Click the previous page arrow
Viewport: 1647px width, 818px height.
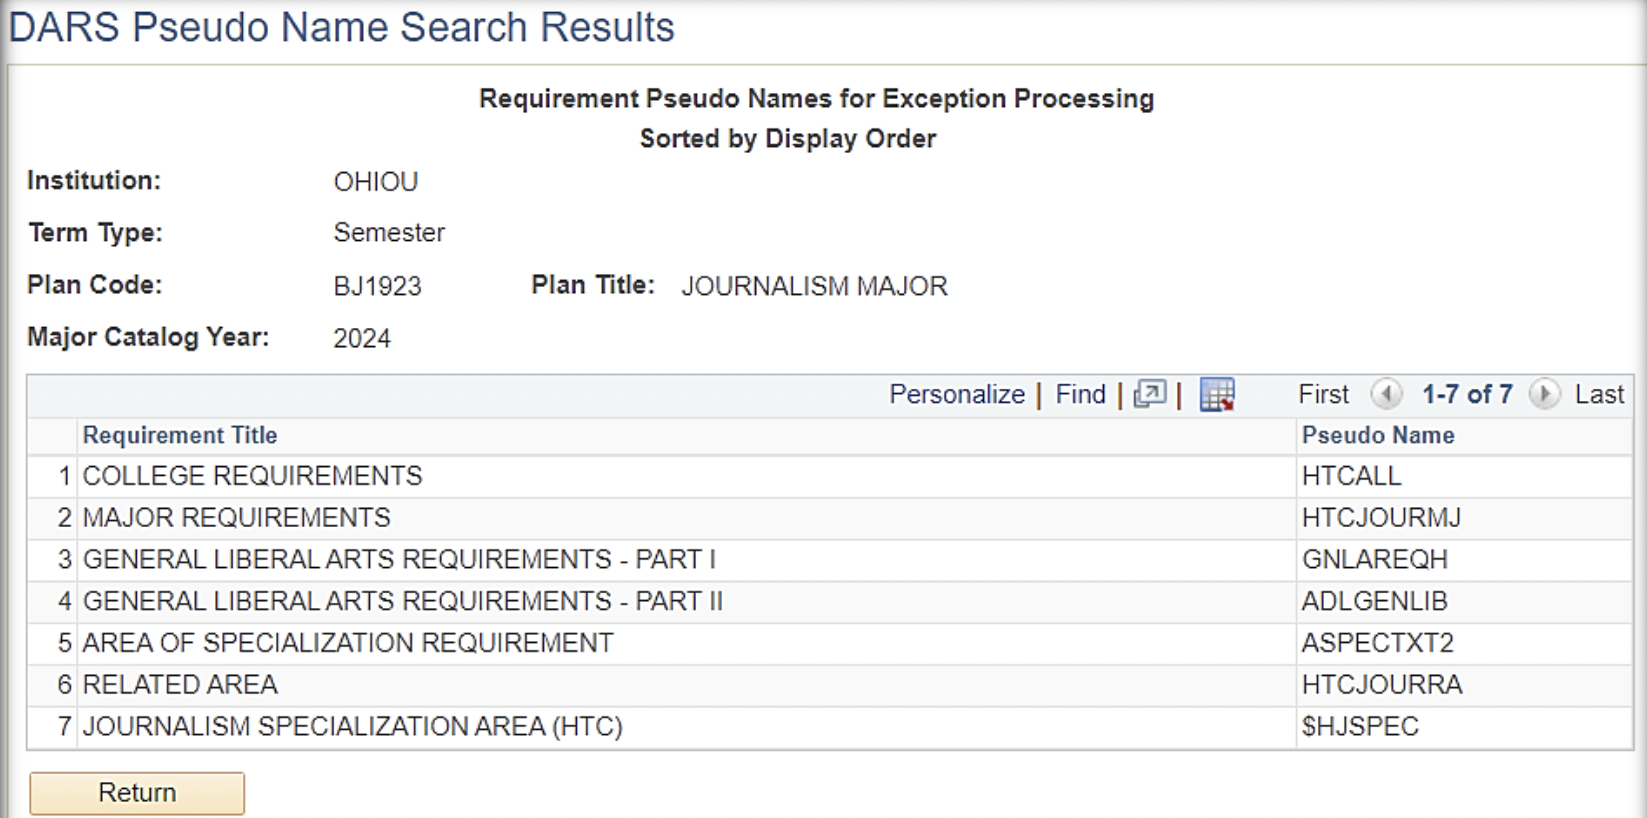pos(1387,395)
